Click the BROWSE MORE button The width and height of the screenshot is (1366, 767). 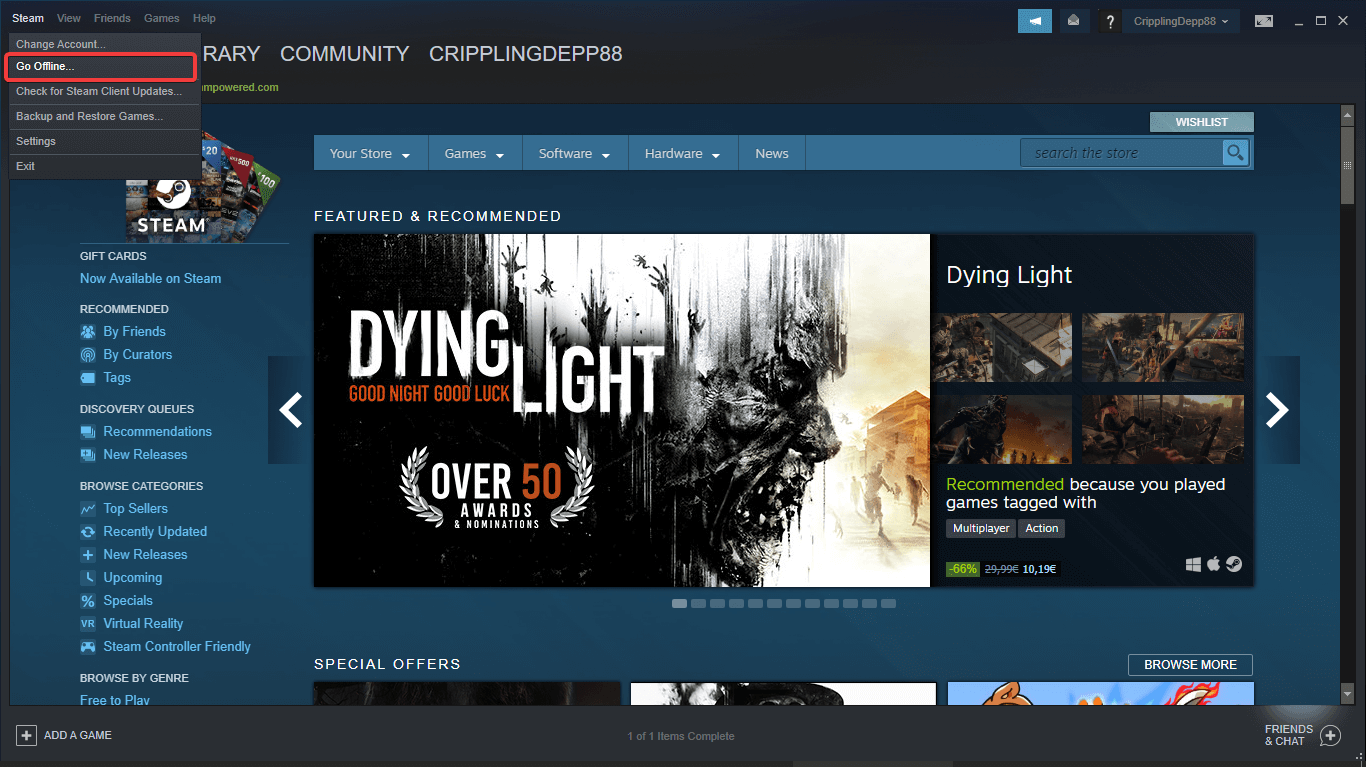(x=1190, y=665)
